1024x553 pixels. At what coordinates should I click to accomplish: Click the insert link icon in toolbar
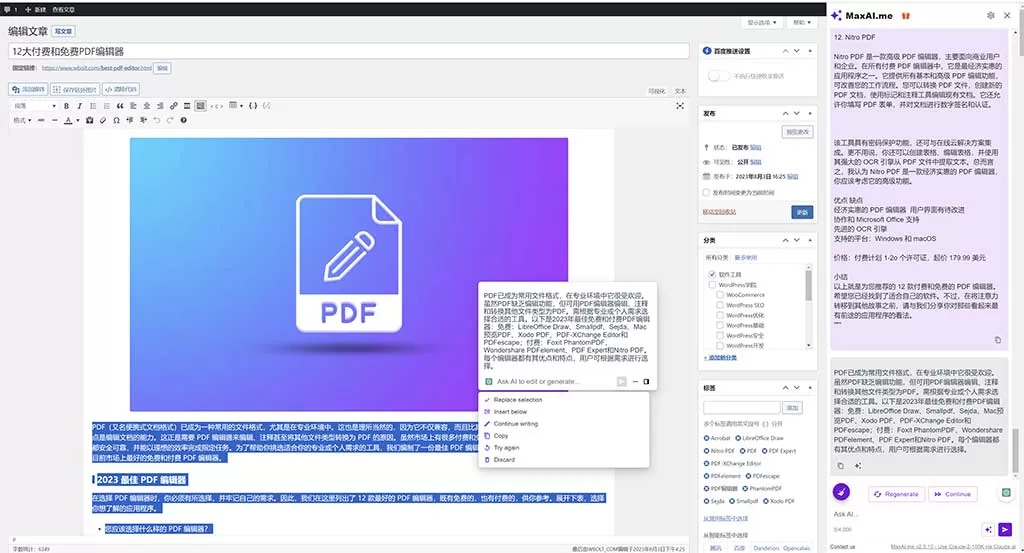point(174,105)
